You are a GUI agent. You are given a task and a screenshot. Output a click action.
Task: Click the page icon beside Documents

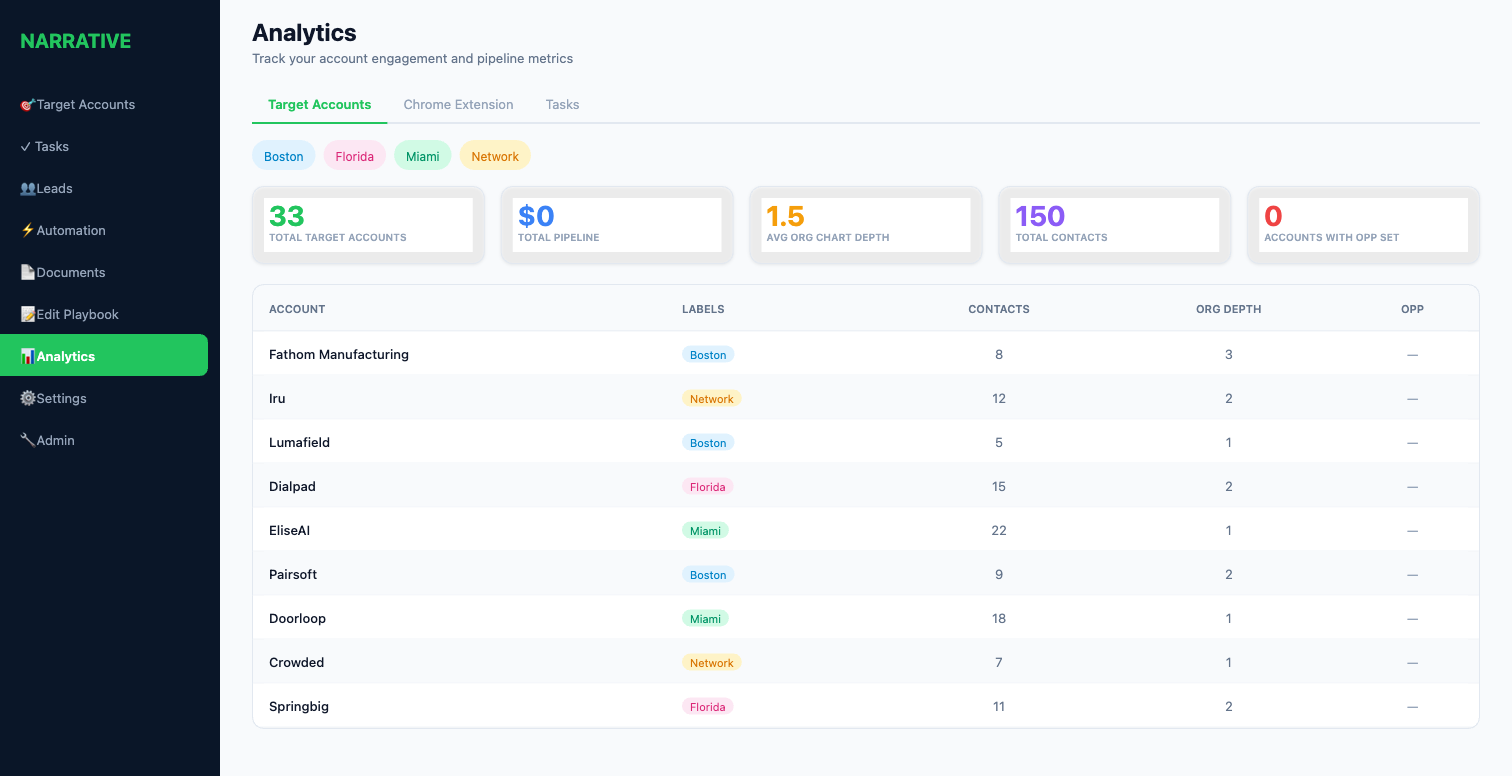(28, 273)
